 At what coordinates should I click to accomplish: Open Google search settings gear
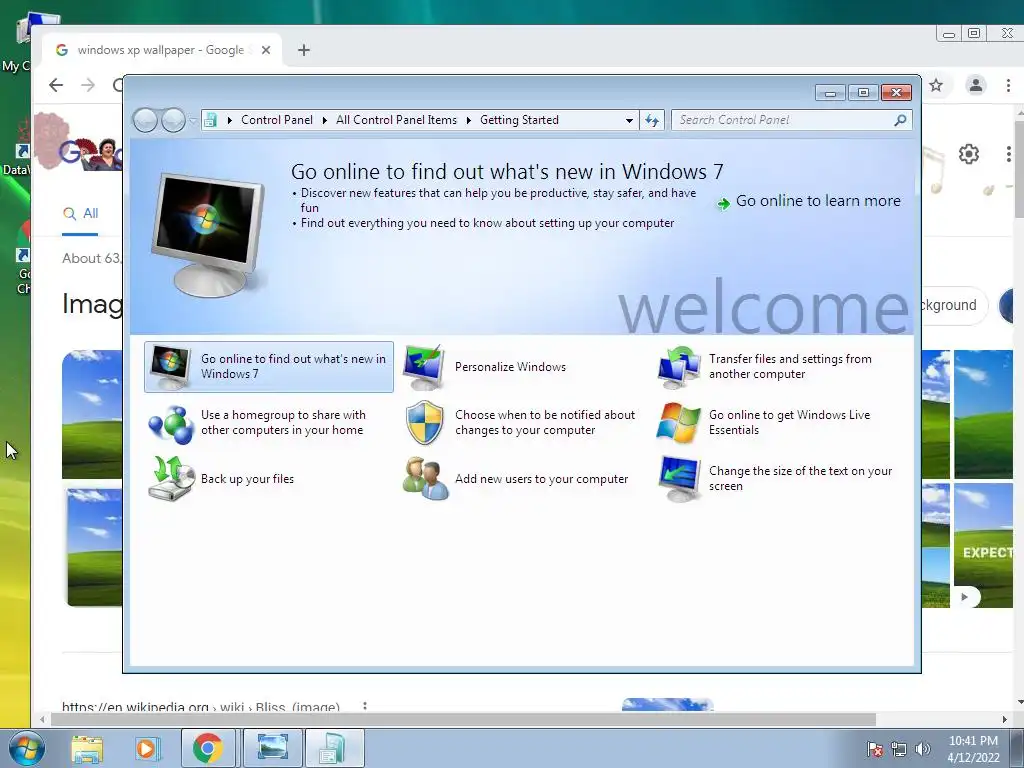(968, 154)
